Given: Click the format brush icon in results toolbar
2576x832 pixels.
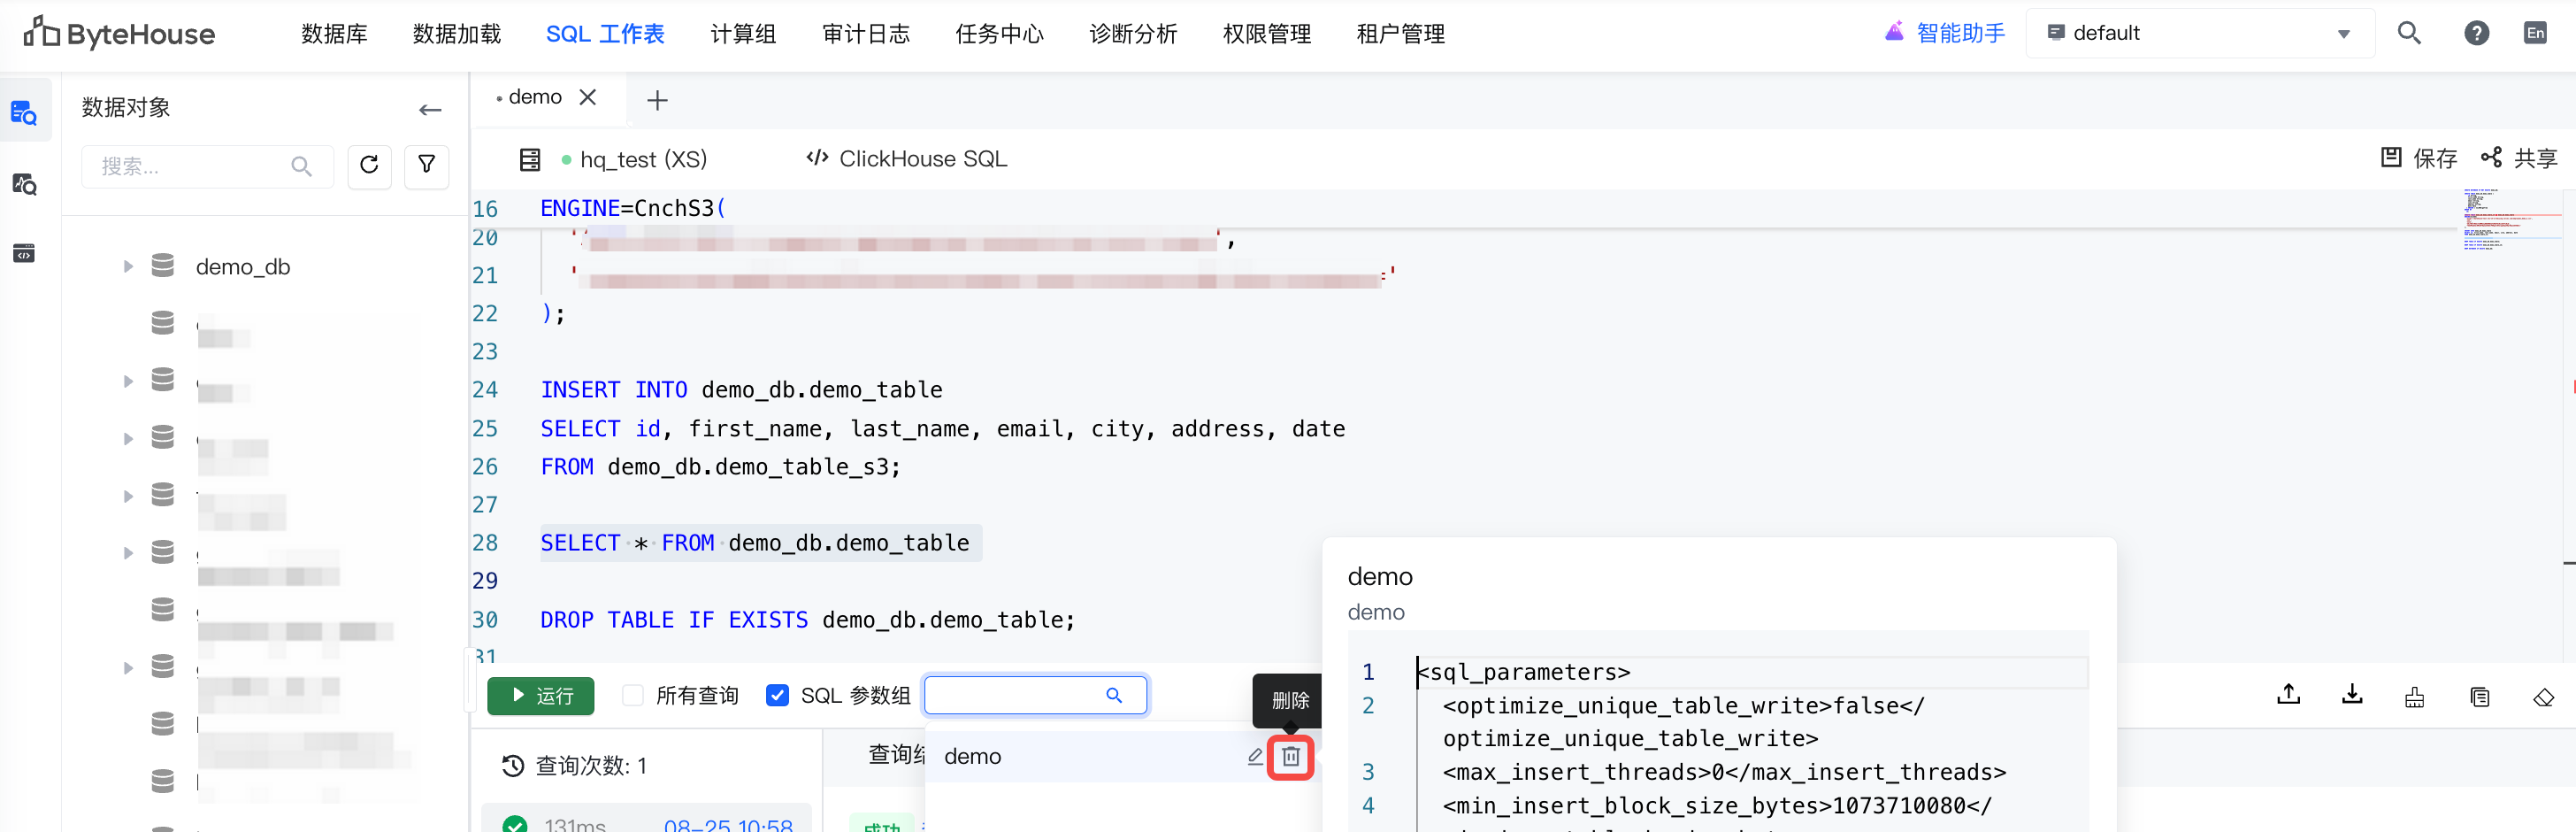Looking at the screenshot, I should tap(2415, 697).
